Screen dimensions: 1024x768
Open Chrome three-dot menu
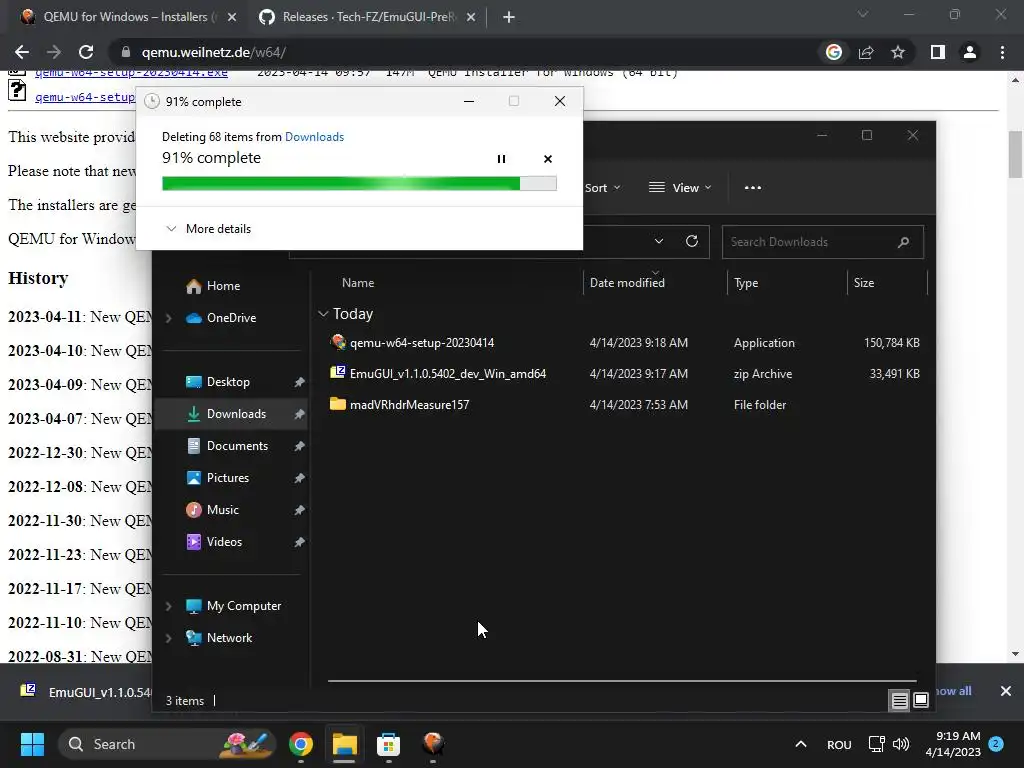coord(1002,52)
